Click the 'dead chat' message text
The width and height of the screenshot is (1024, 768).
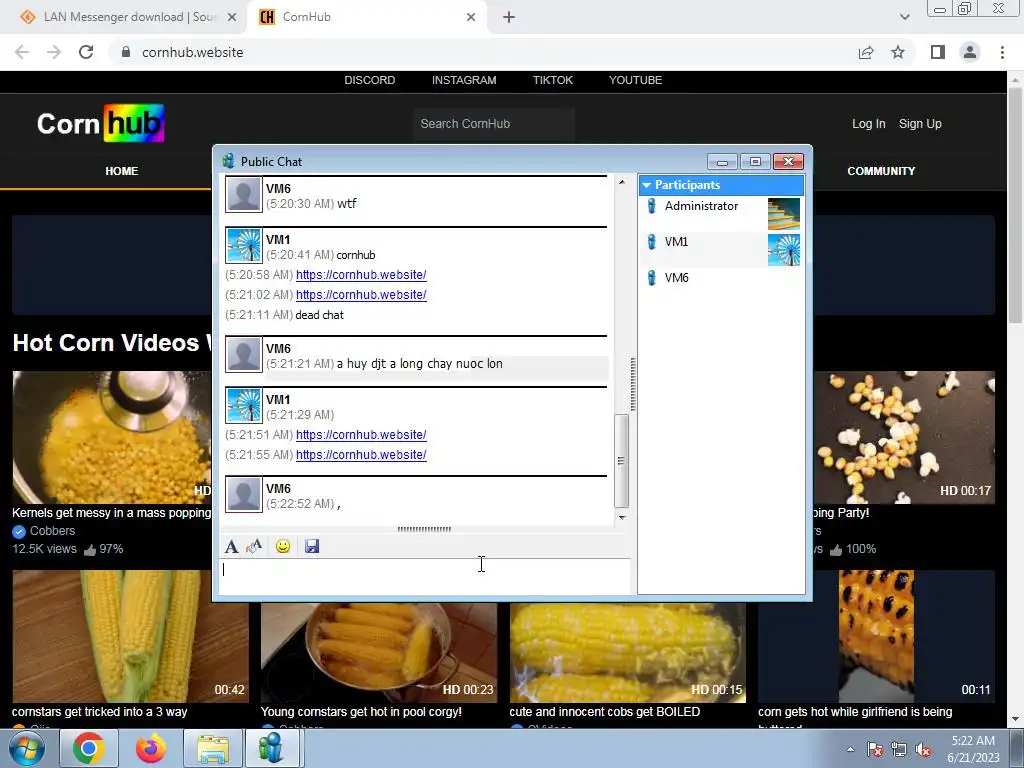coord(319,315)
